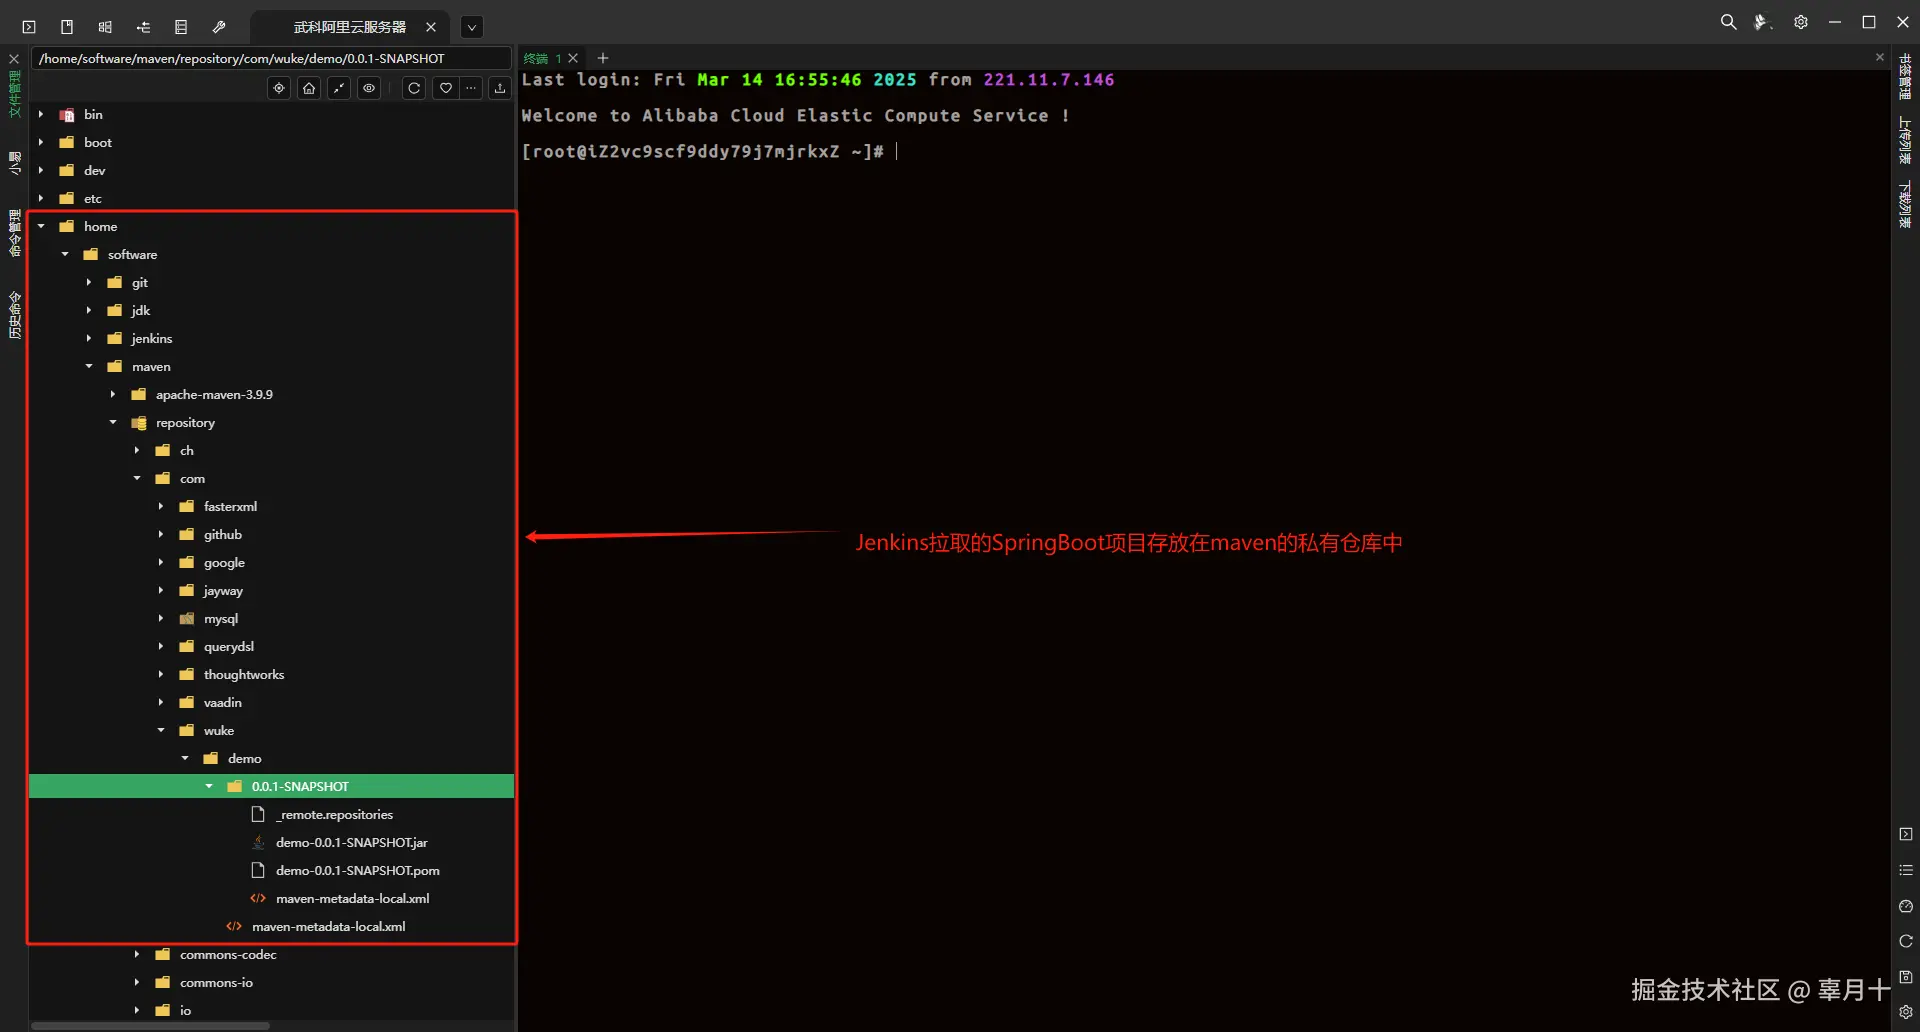Screen dimensions: 1920x1032
Task: Collapse the repository folder
Action: pyautogui.click(x=113, y=423)
